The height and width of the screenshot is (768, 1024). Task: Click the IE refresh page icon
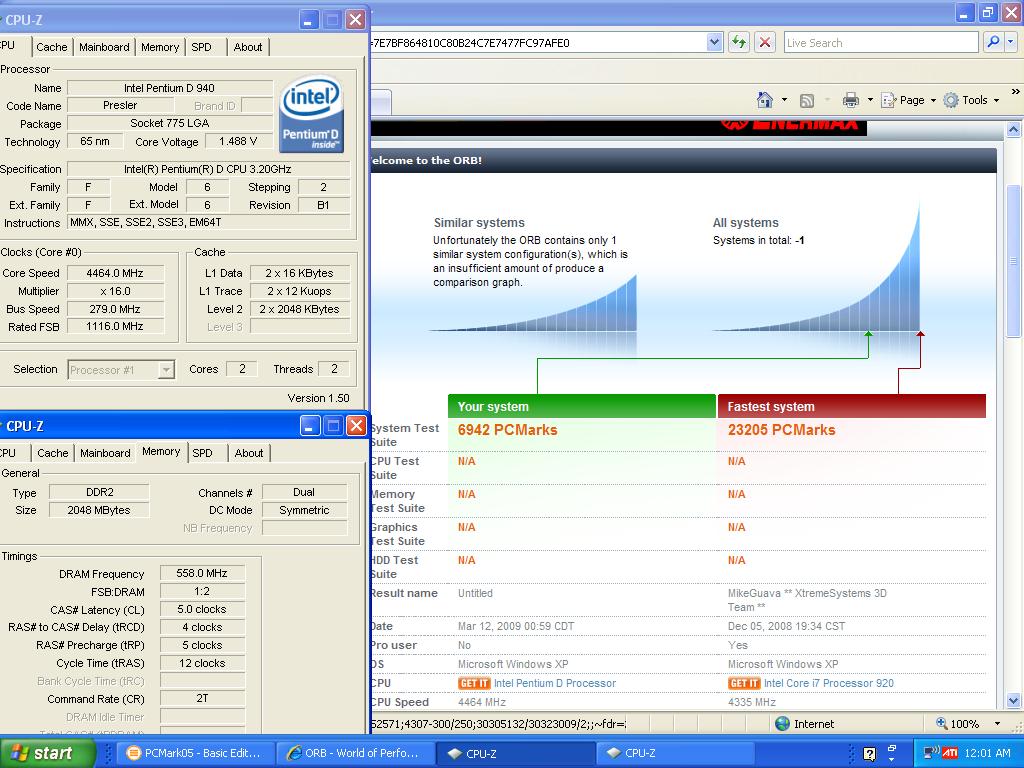click(x=739, y=42)
